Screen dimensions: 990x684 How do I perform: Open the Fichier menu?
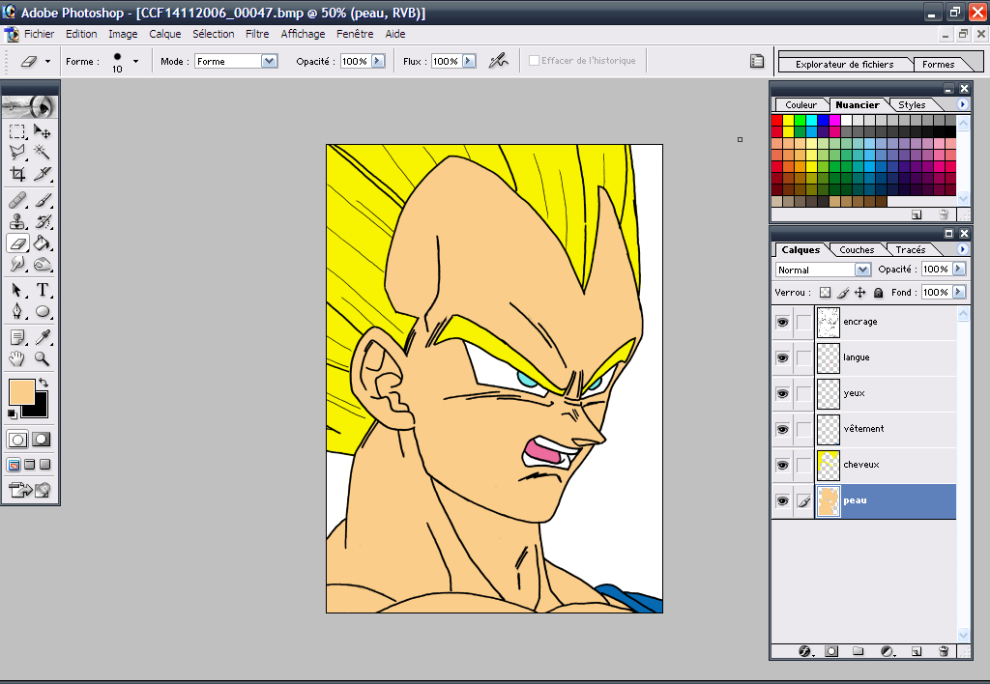pos(39,34)
